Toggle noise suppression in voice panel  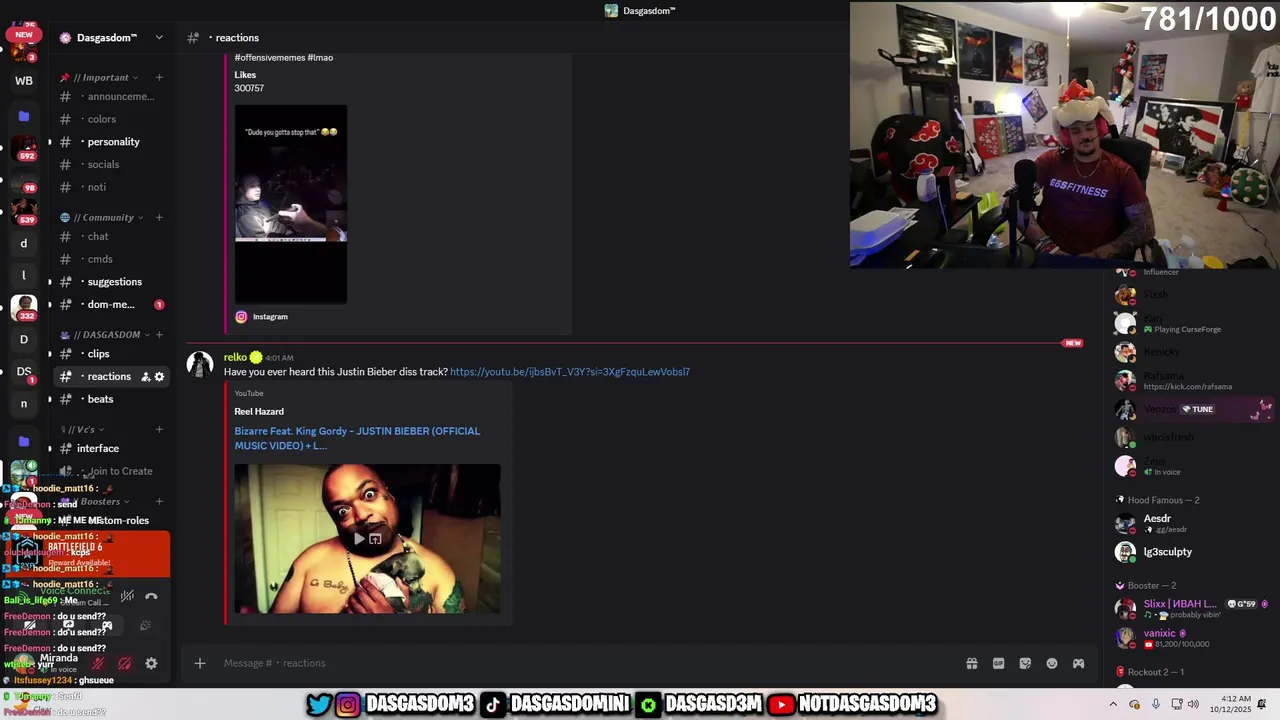click(127, 596)
